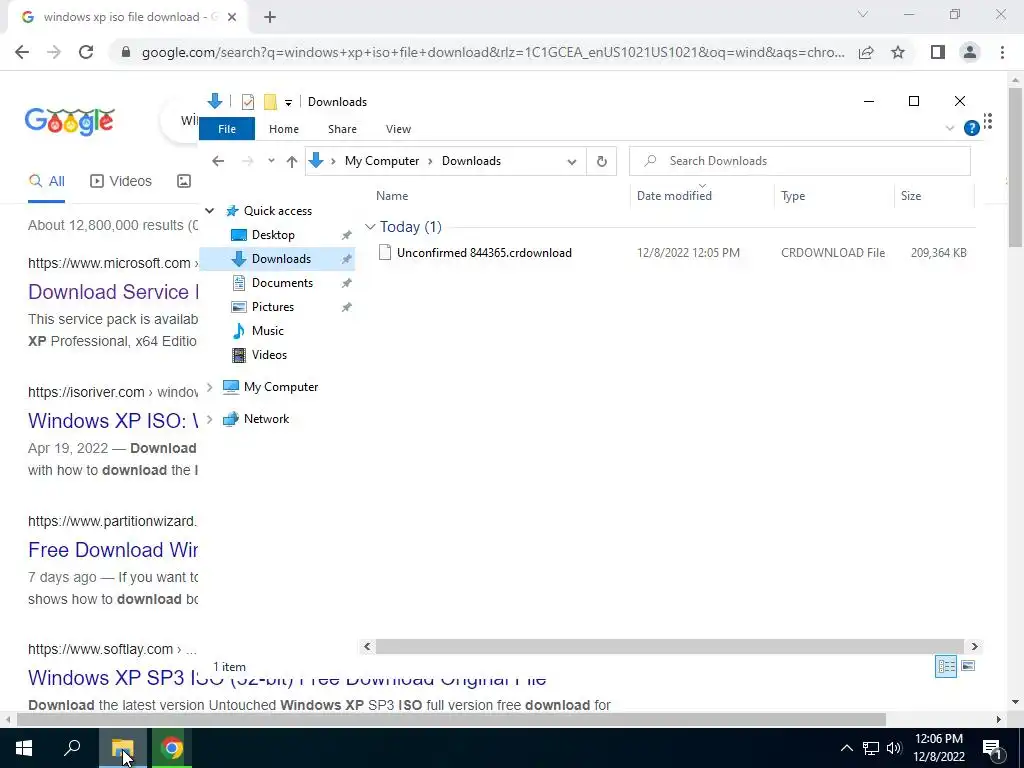This screenshot has width=1024, height=768.
Task: Open volume control in system tray
Action: click(x=894, y=748)
